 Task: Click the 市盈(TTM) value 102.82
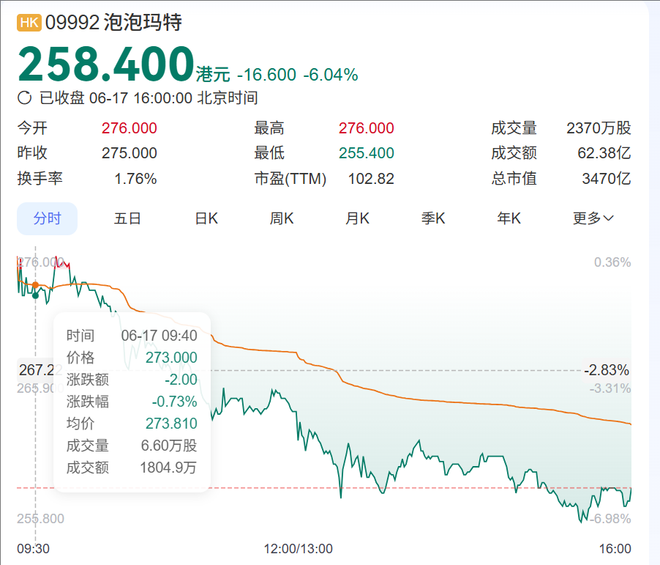point(371,179)
